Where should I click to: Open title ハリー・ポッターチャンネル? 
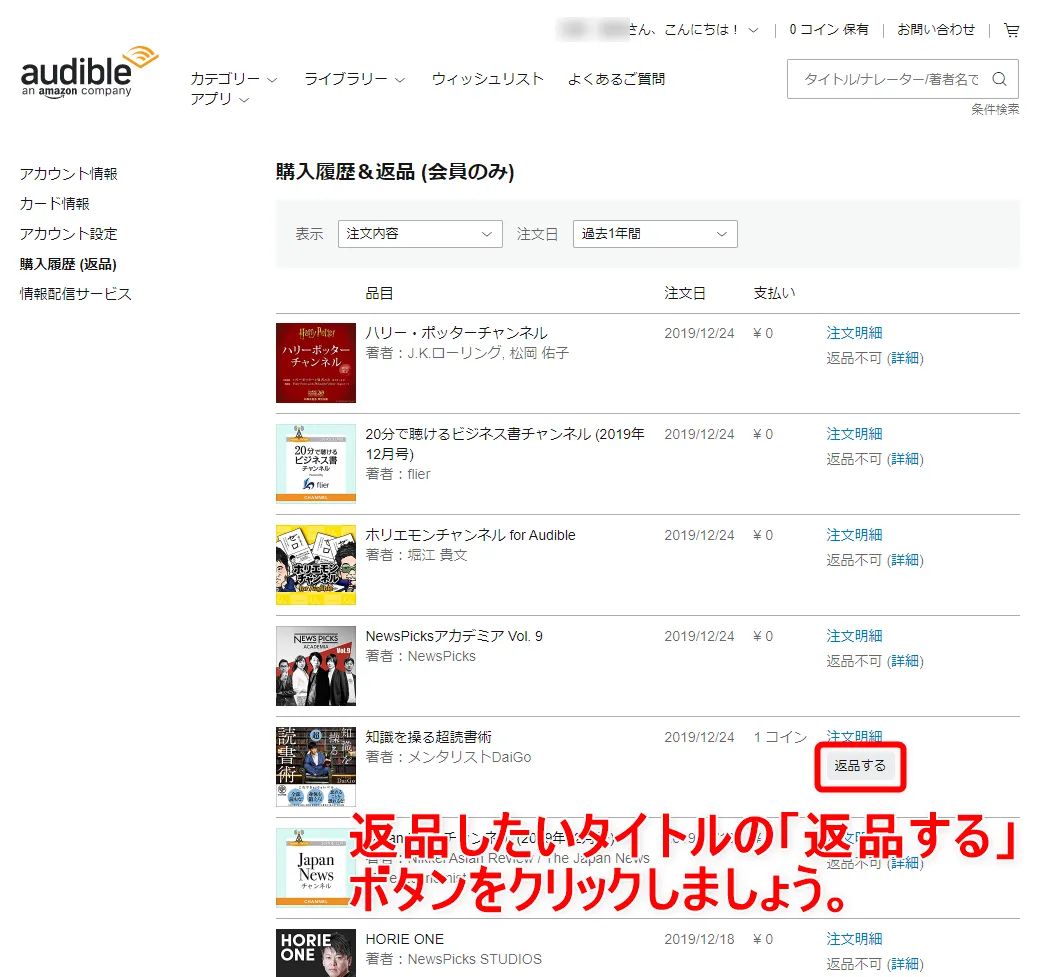pos(456,333)
